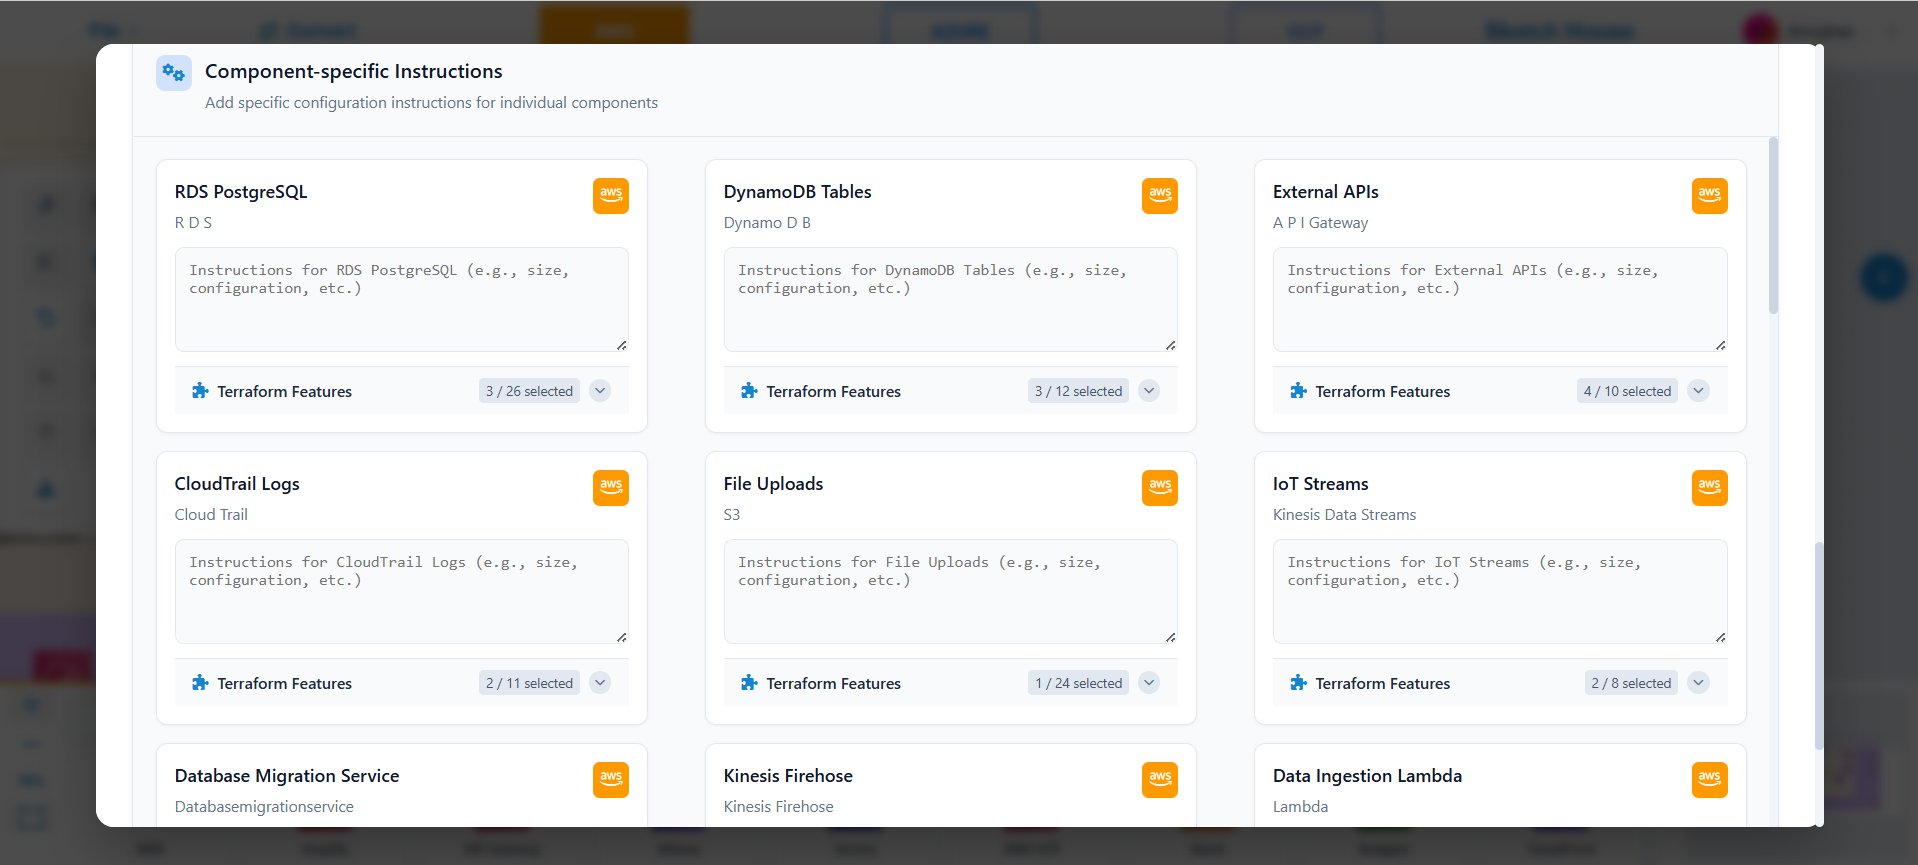Click the AWS badge on DynamoDB Tables card
The width and height of the screenshot is (1918, 865).
[1159, 195]
